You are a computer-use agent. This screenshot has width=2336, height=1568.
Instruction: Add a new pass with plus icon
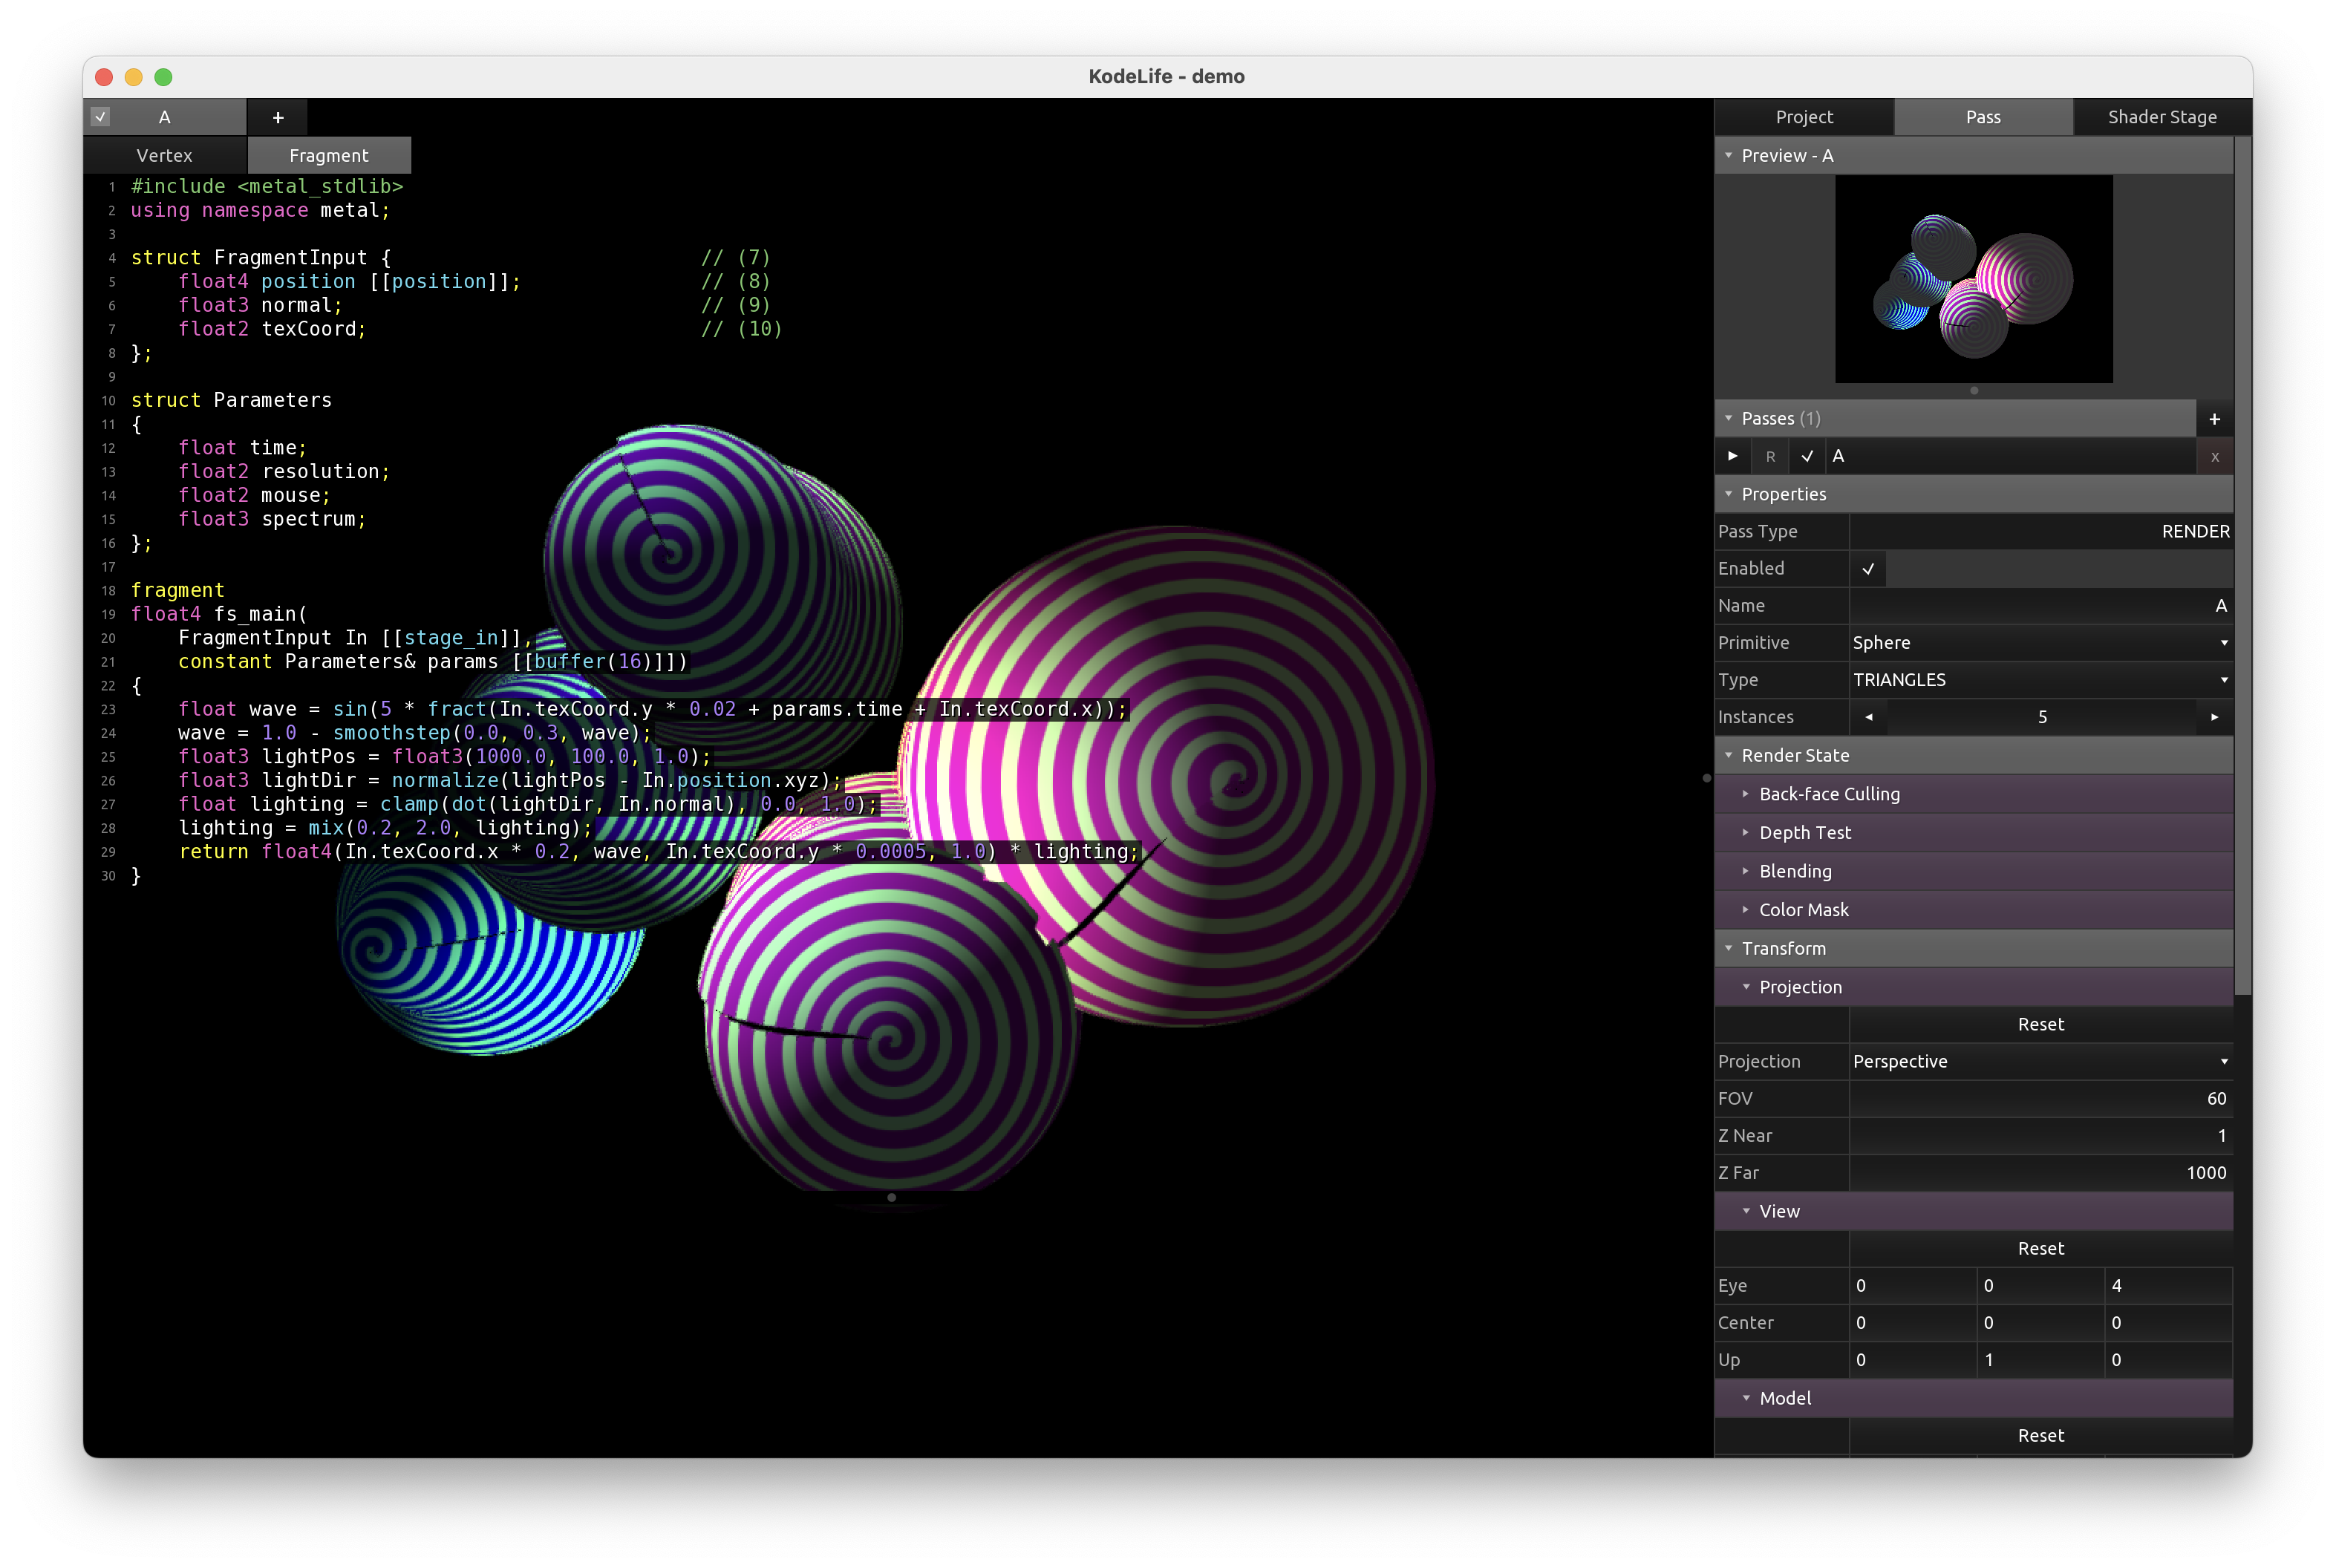click(x=2214, y=419)
